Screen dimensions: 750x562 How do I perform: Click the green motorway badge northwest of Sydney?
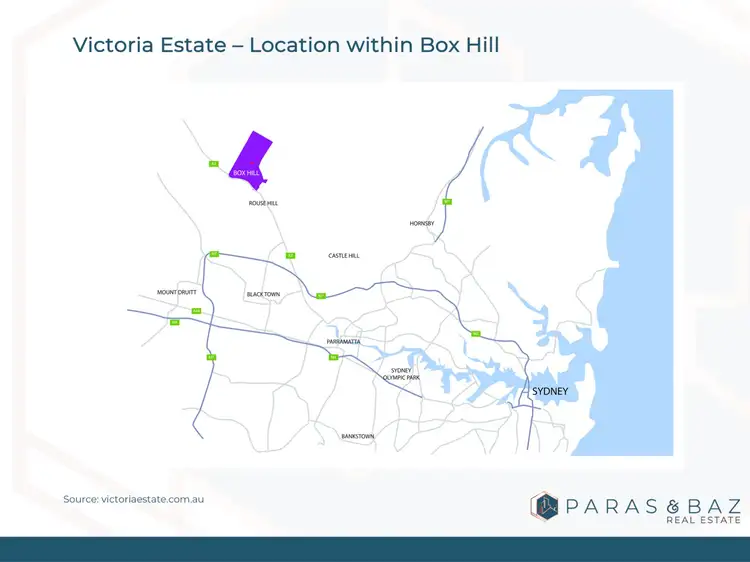[475, 335]
